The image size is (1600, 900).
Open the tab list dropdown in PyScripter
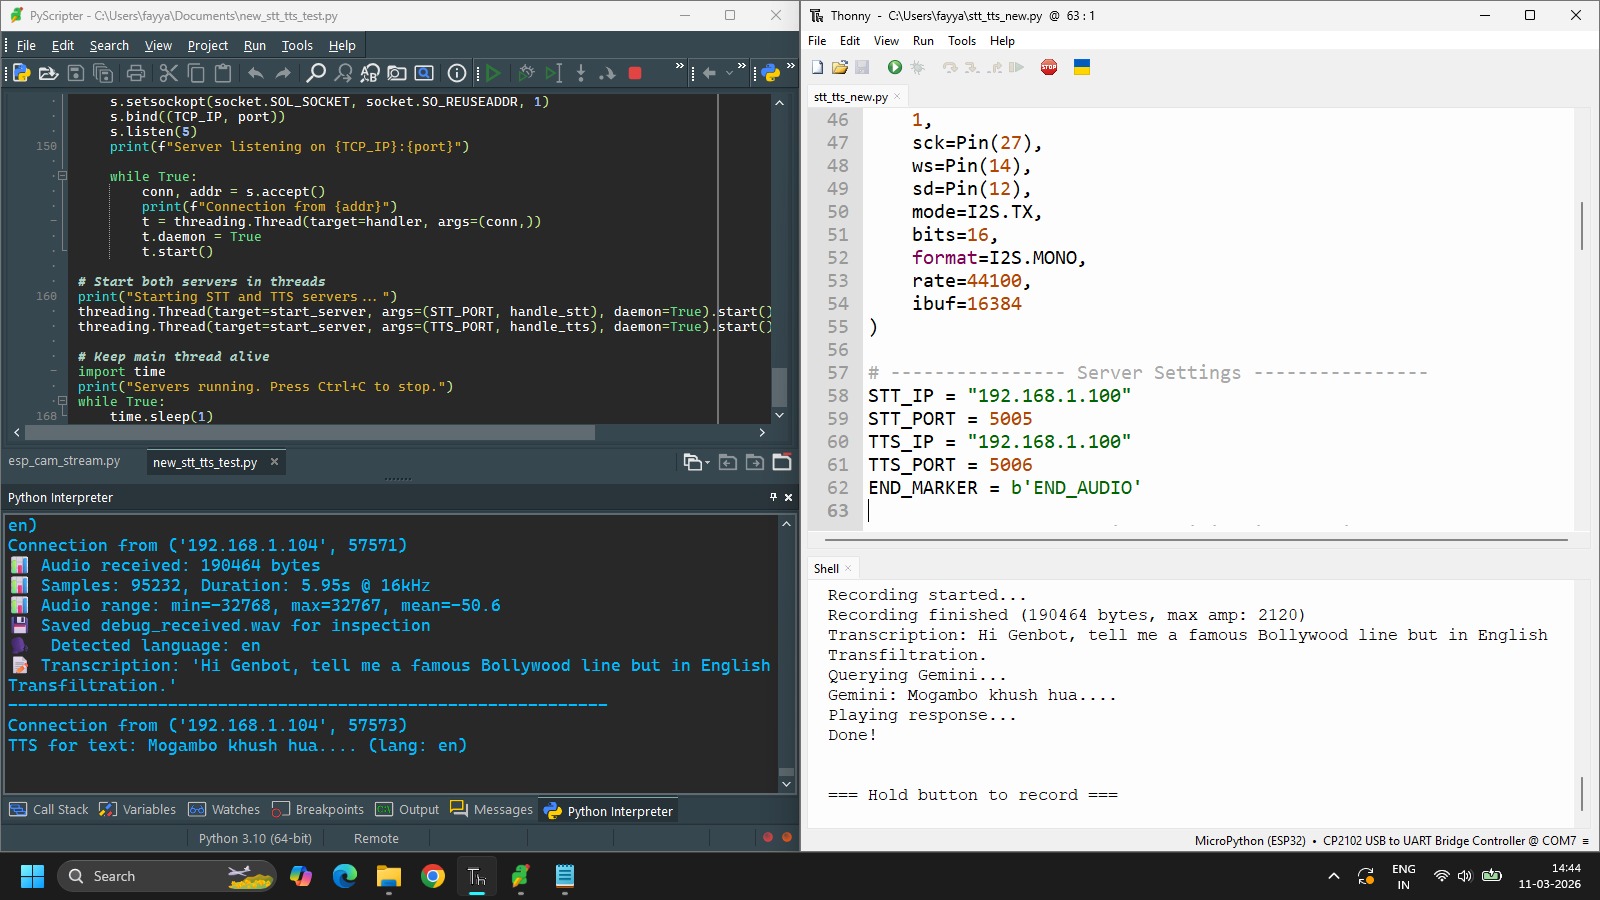[696, 462]
